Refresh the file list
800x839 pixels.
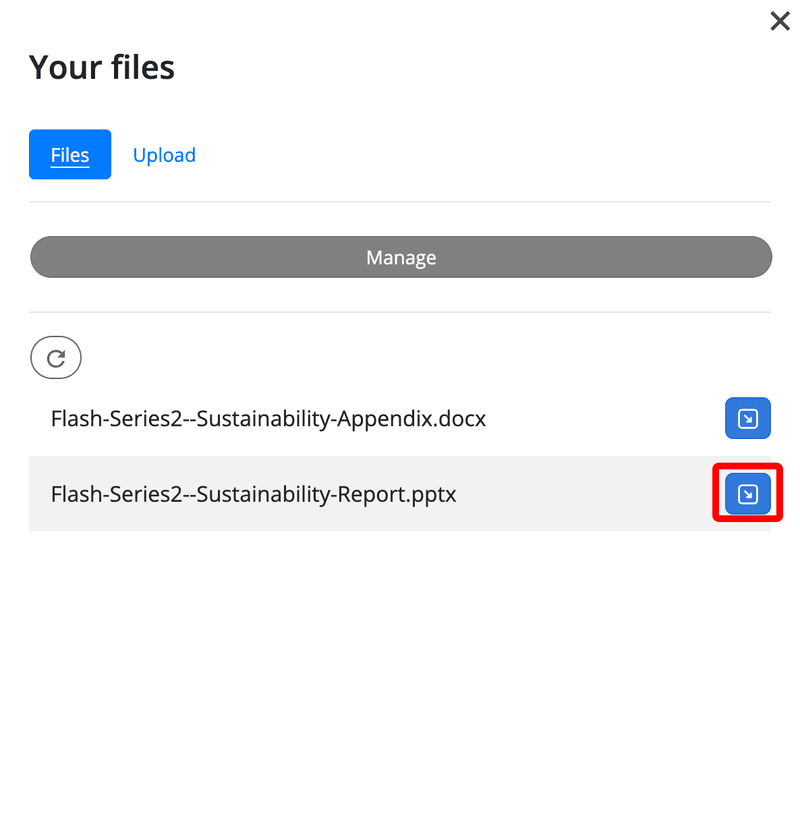point(56,358)
